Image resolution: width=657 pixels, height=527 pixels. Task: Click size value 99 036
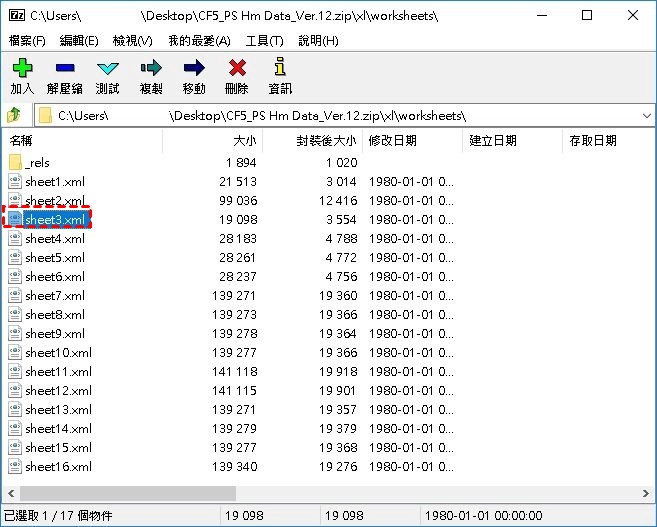(238, 201)
